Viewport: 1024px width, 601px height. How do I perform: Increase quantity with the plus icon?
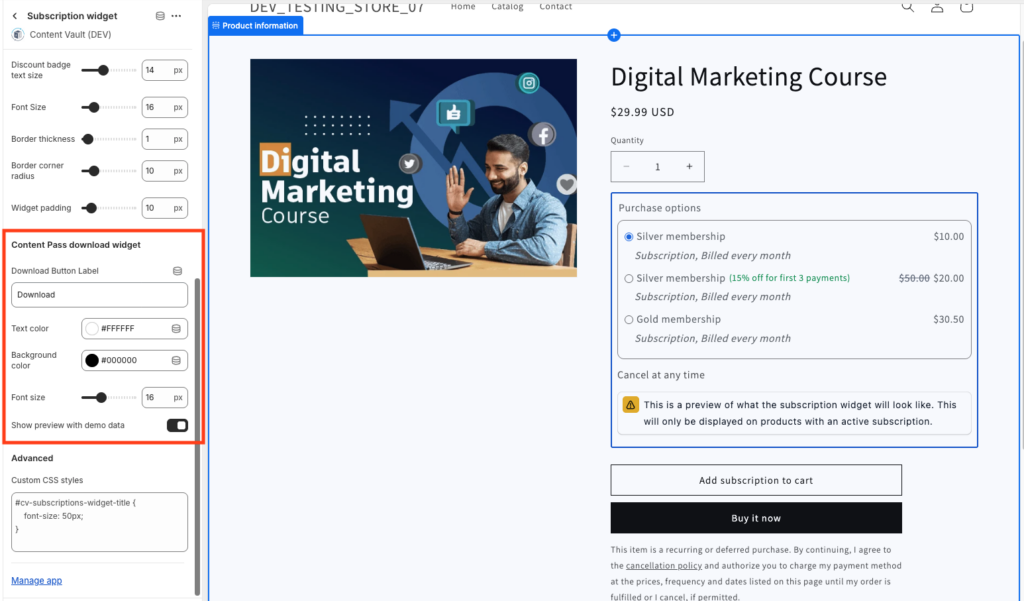689,167
